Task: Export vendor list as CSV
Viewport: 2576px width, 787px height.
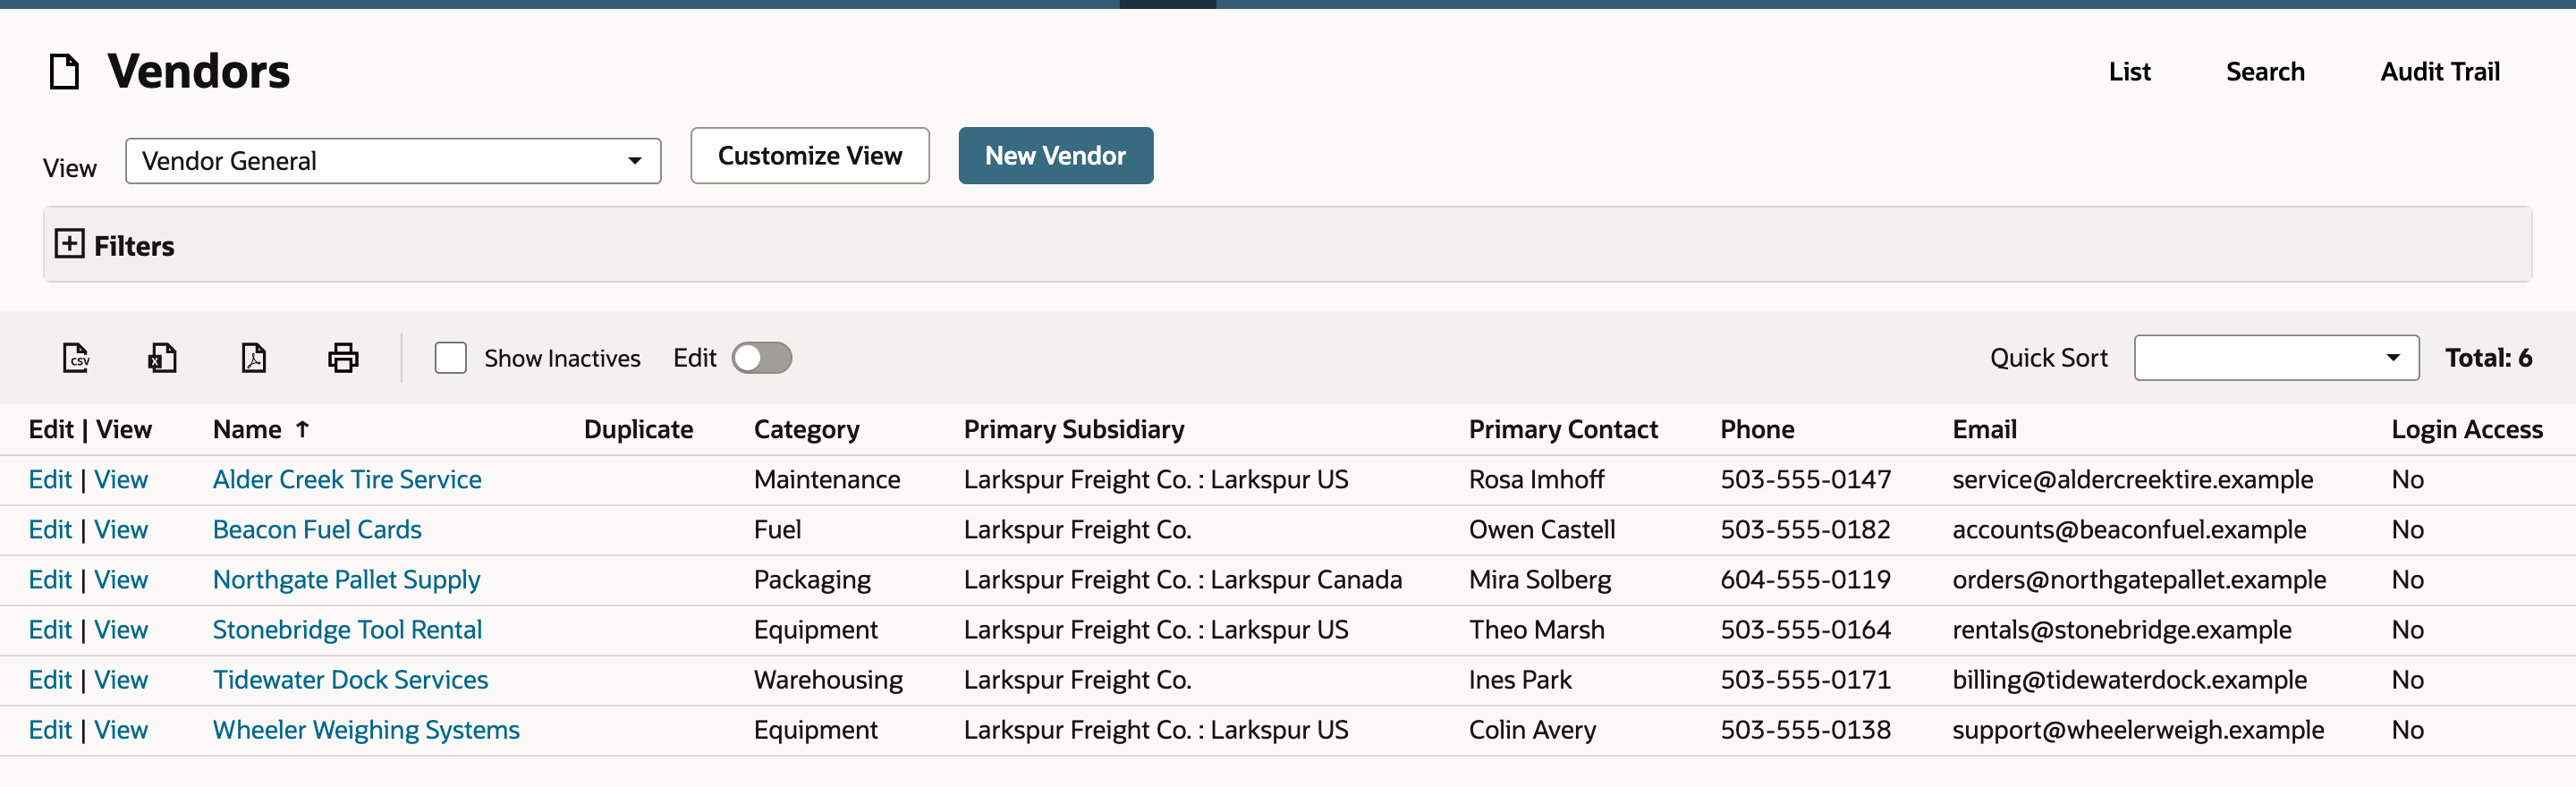Action: tap(76, 358)
